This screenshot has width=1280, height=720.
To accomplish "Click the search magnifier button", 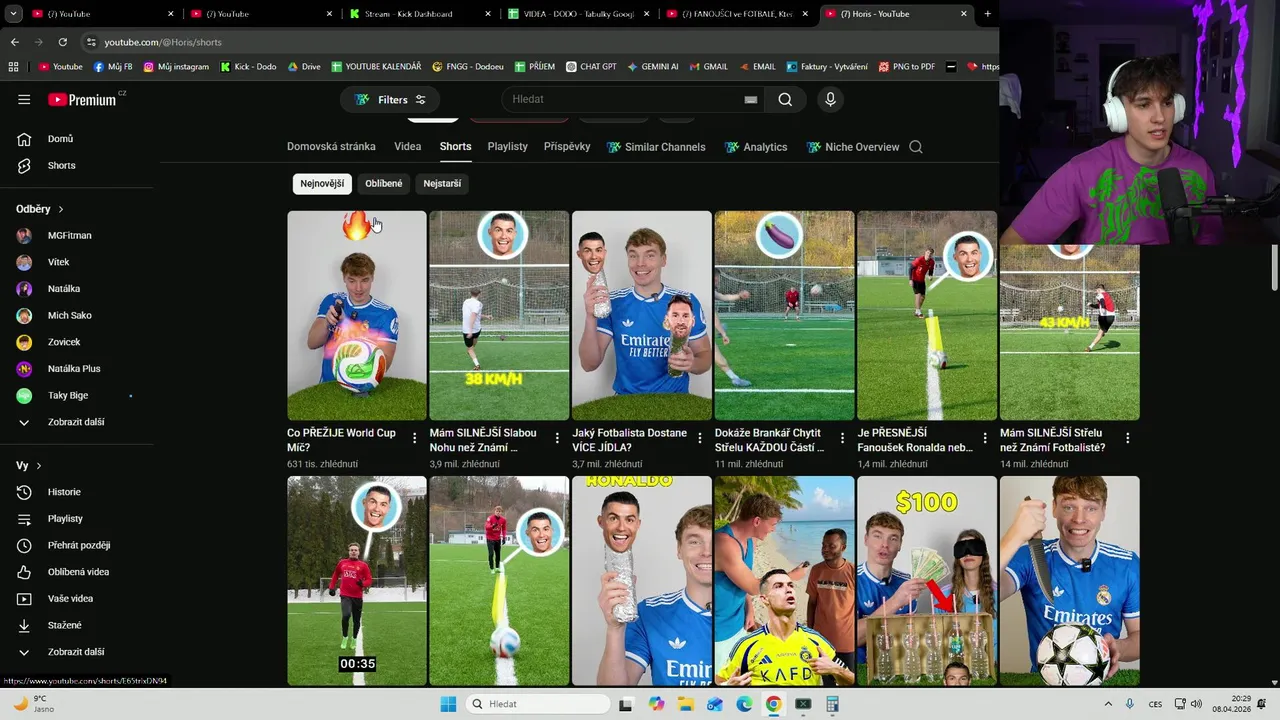I will 785,99.
